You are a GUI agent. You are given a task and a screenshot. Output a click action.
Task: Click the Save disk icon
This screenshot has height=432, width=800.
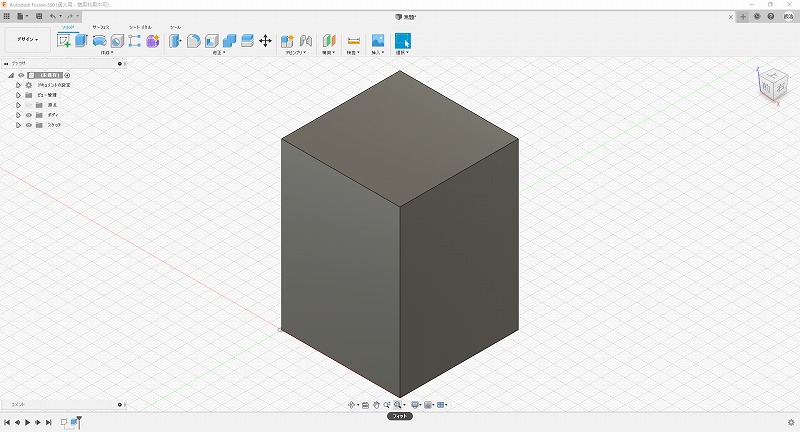(x=38, y=17)
